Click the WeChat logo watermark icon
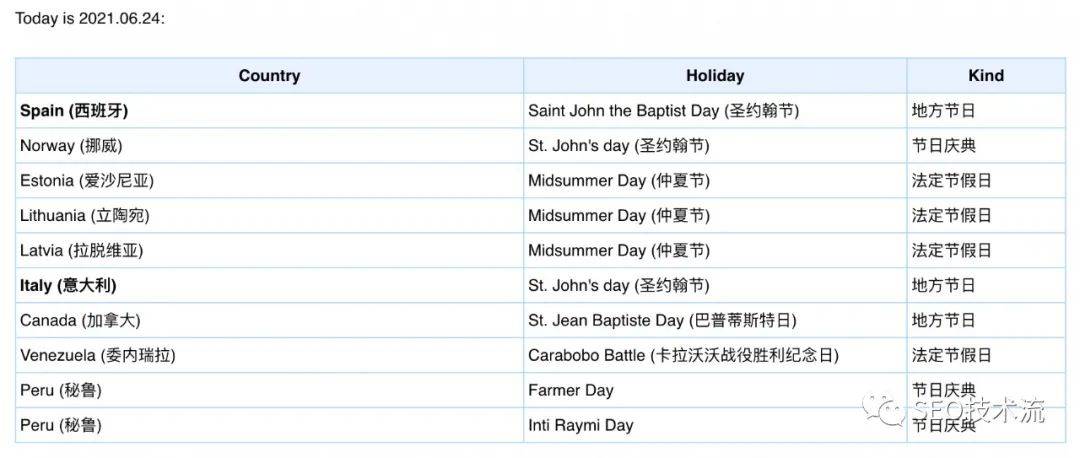Image resolution: width=1080 pixels, height=458 pixels. click(882, 409)
